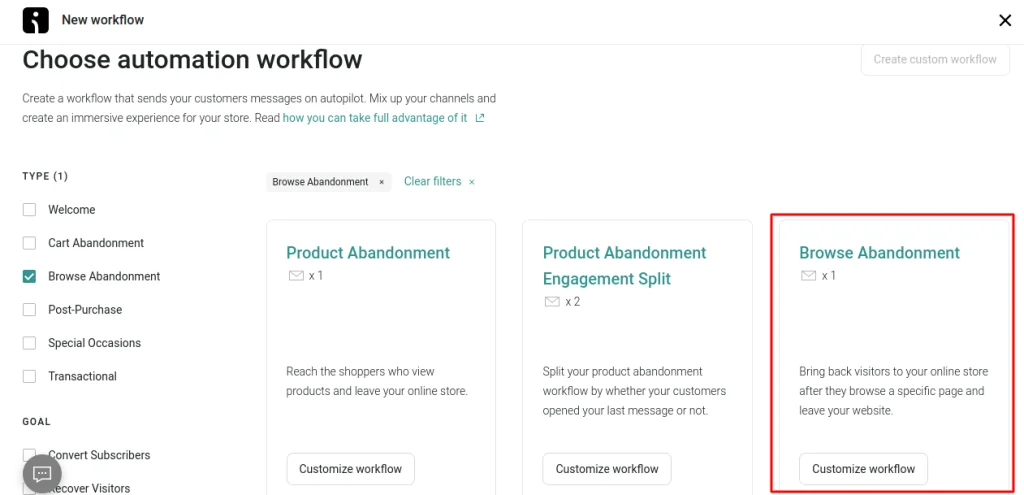
Task: Open 'how you can take full advantage' link
Action: click(x=374, y=118)
